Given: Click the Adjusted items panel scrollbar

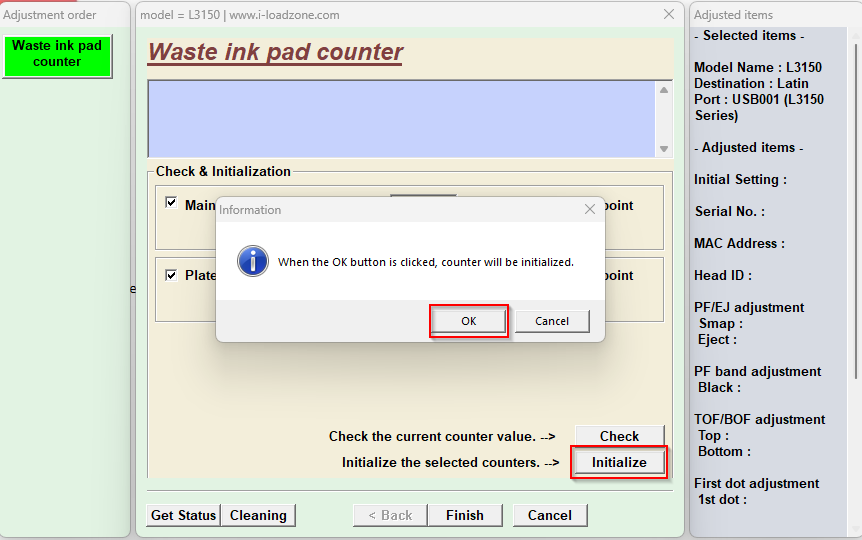Looking at the screenshot, I should pyautogui.click(x=855, y=200).
